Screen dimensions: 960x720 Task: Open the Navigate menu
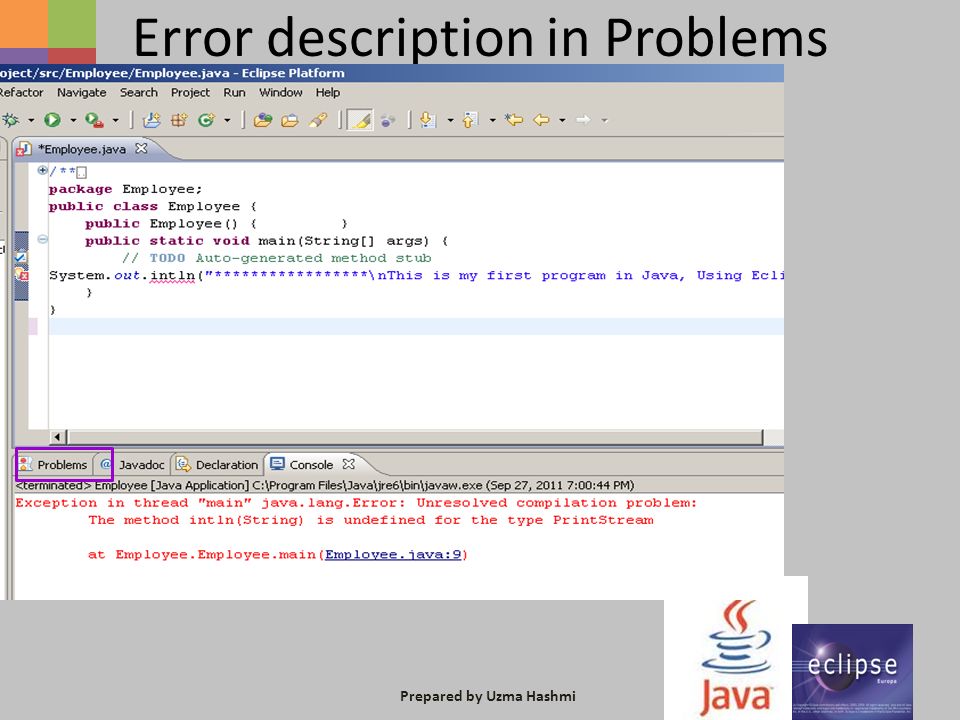[x=81, y=92]
